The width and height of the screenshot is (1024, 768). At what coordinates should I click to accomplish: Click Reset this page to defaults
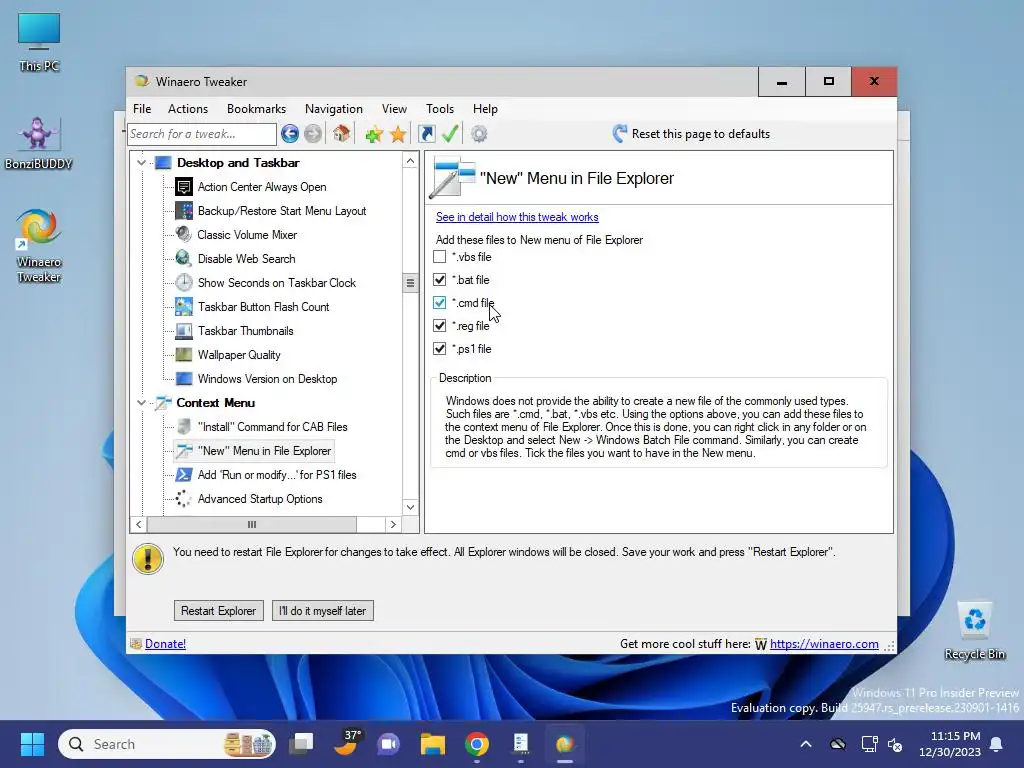(691, 134)
